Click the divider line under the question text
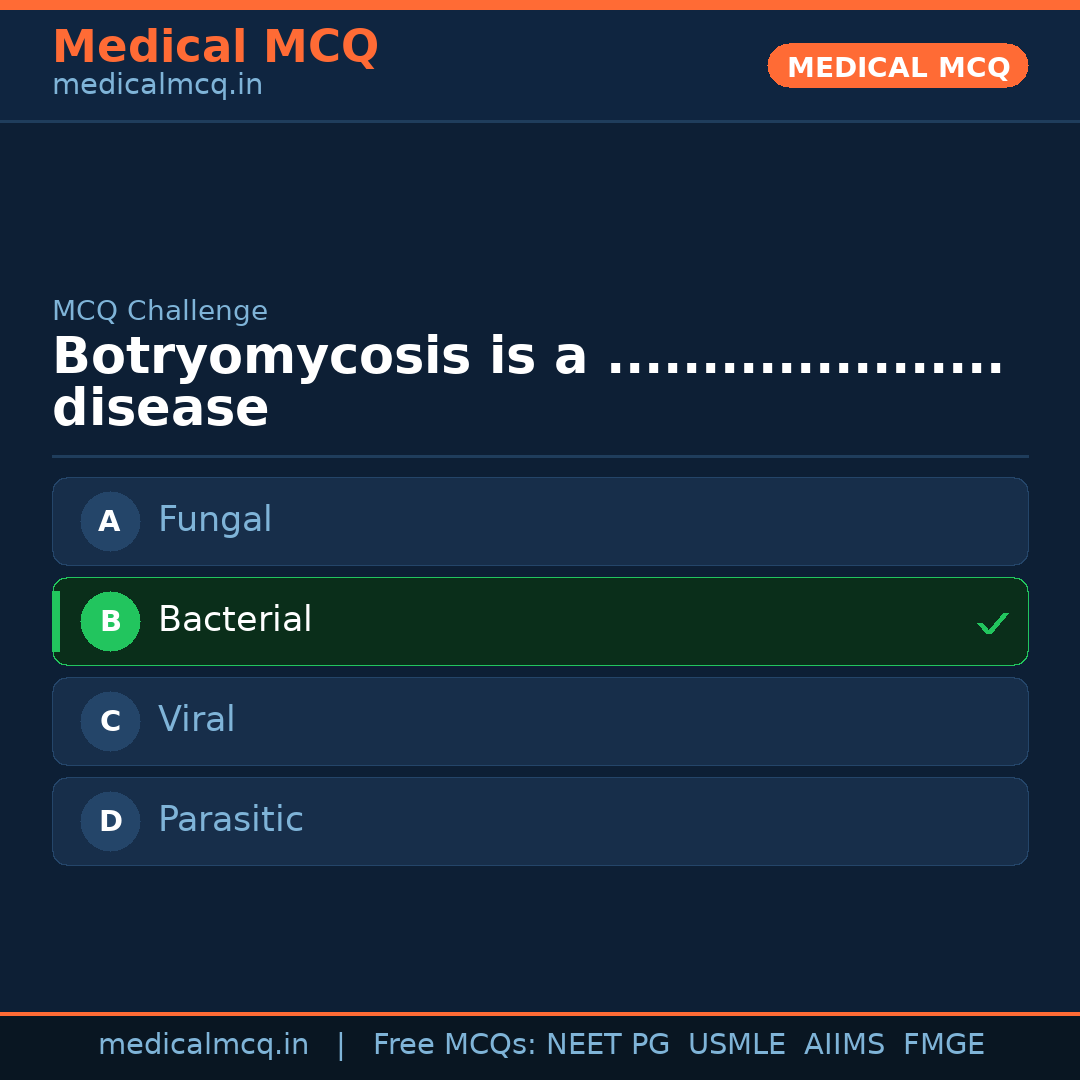Screen dimensions: 1080x1080 pos(540,457)
